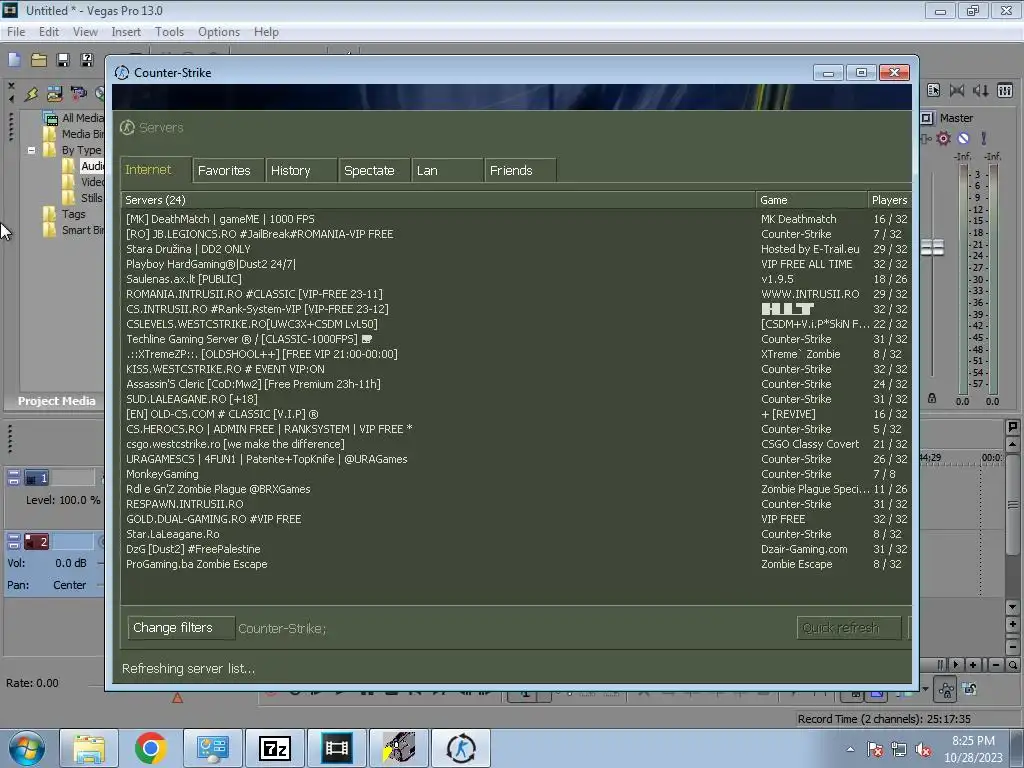Open the Mixing Console icon in Master panel
The image size is (1024, 768).
(1005, 91)
